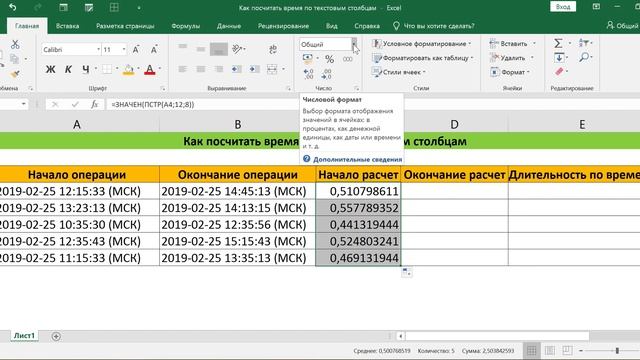Screen dimensions: 640x360
Task: Open Формат cells button
Action: point(509,72)
